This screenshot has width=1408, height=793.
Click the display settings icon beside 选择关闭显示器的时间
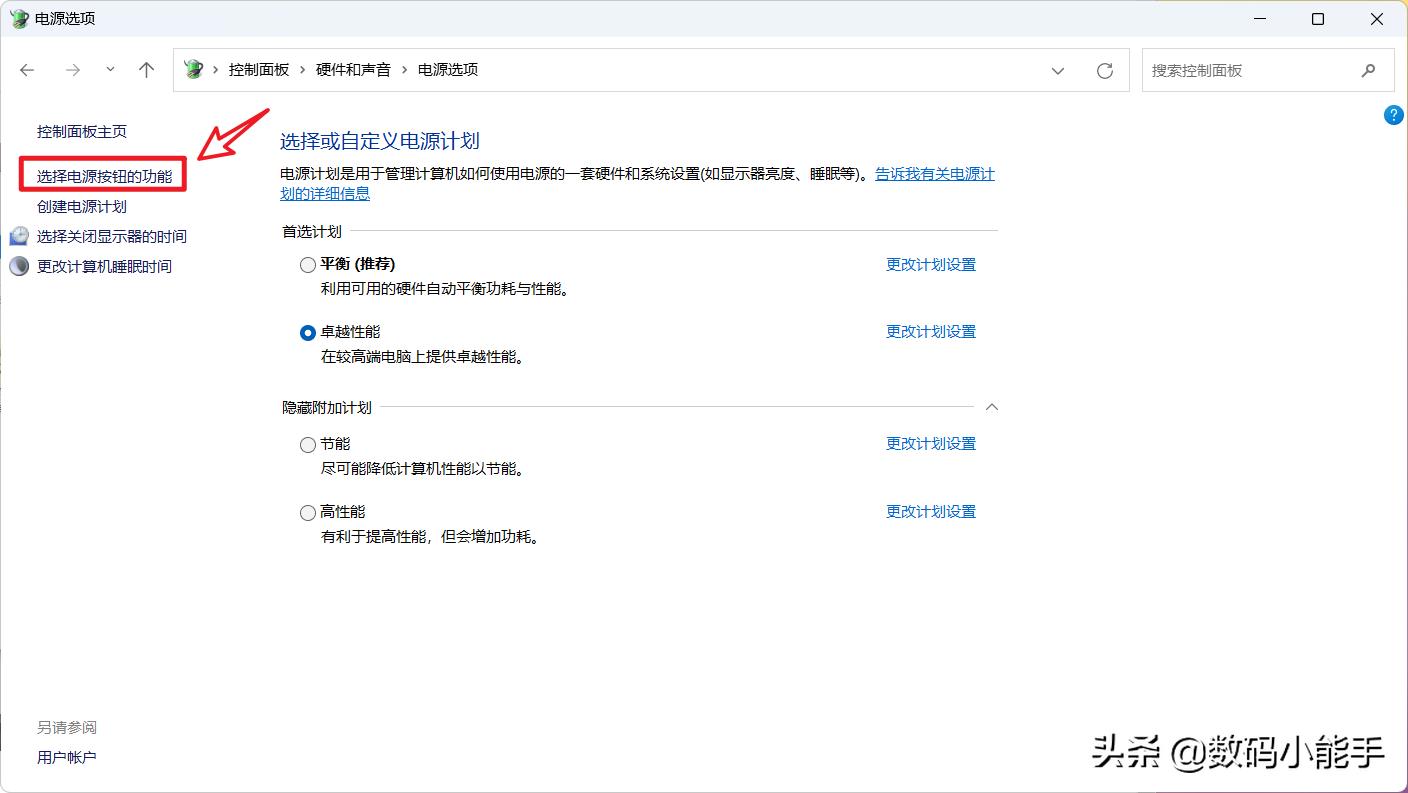pos(18,236)
